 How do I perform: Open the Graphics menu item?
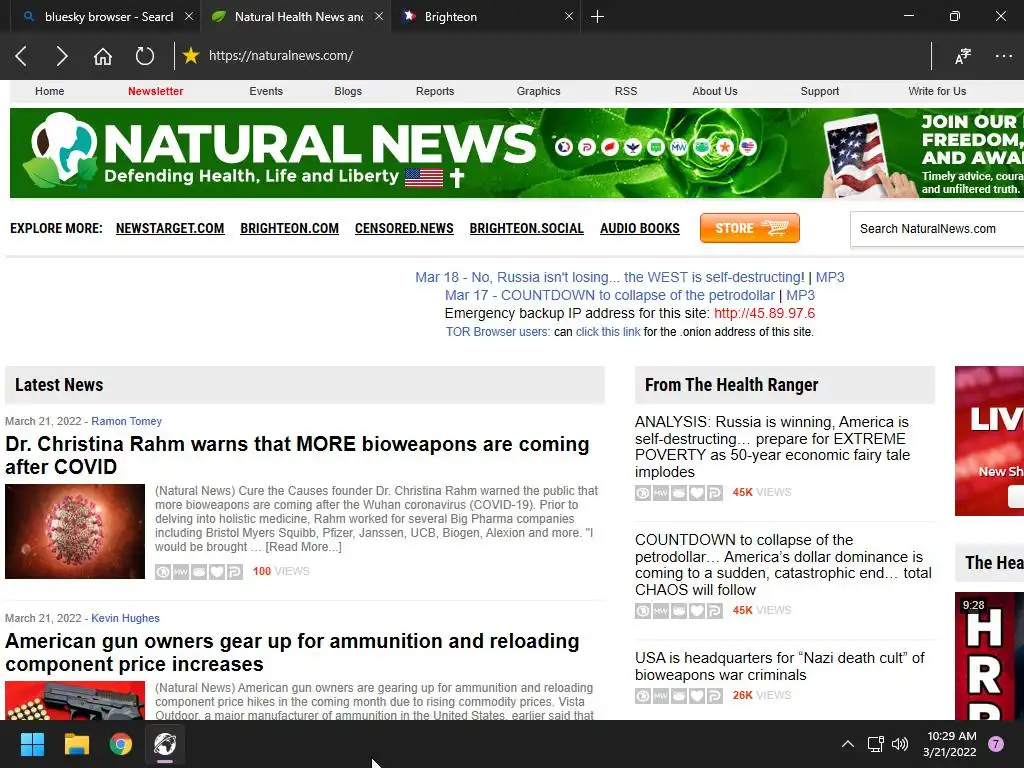(539, 91)
